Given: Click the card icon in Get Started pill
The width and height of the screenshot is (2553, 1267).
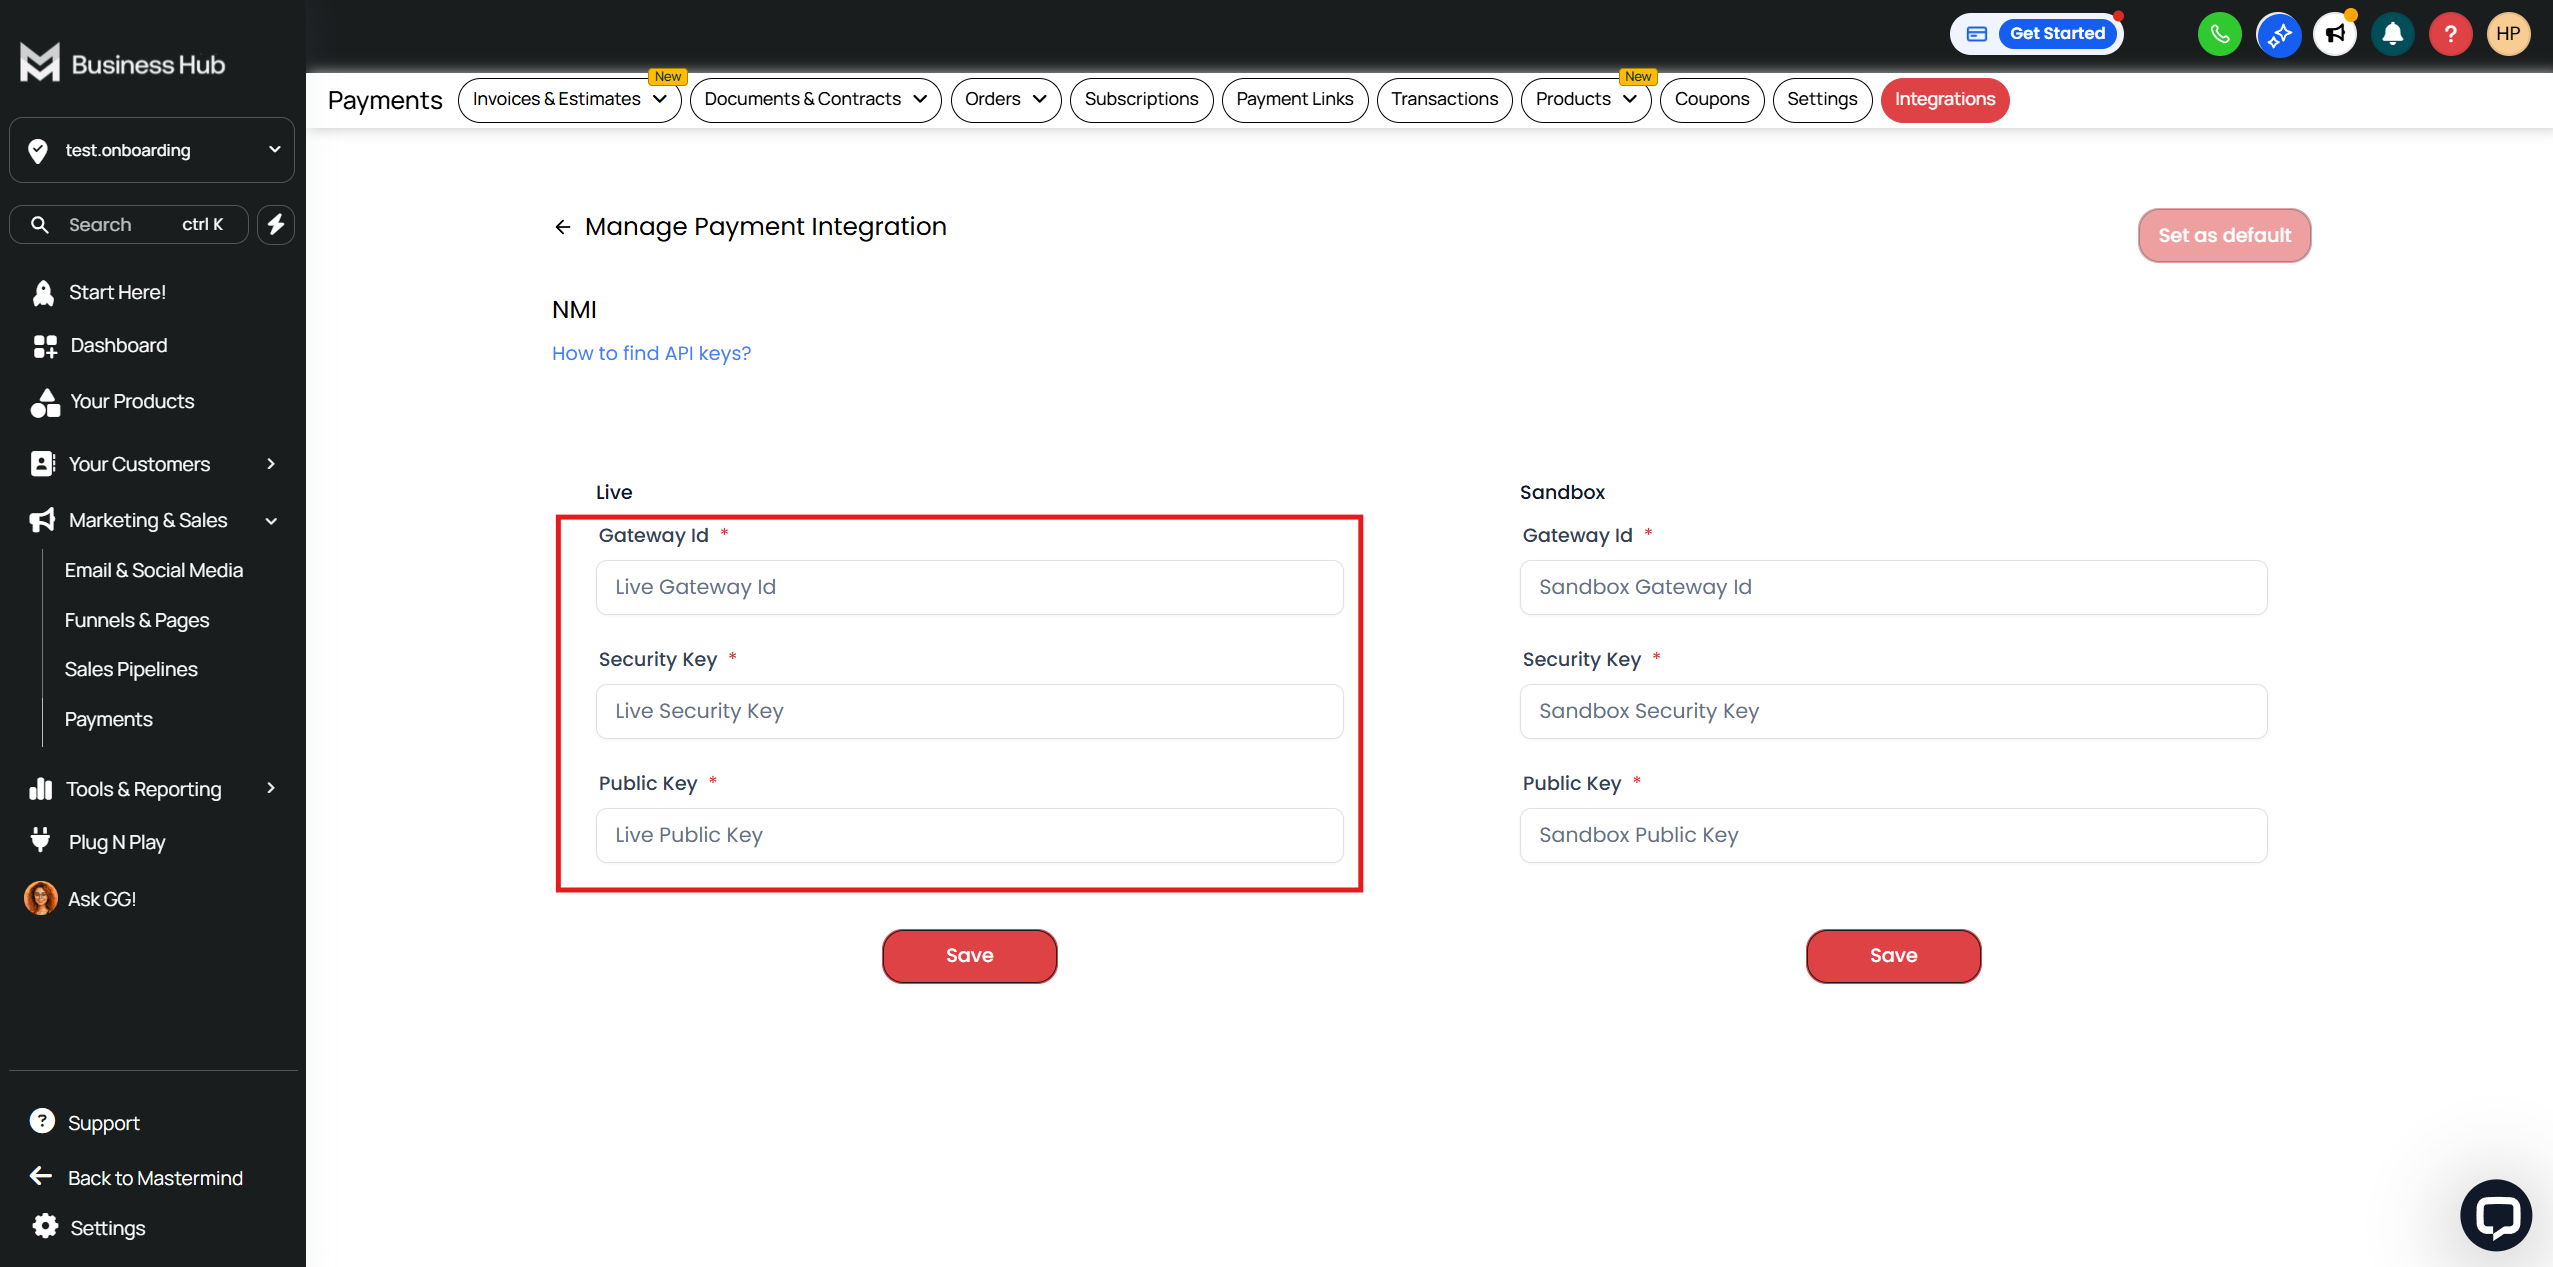Looking at the screenshot, I should (1977, 34).
